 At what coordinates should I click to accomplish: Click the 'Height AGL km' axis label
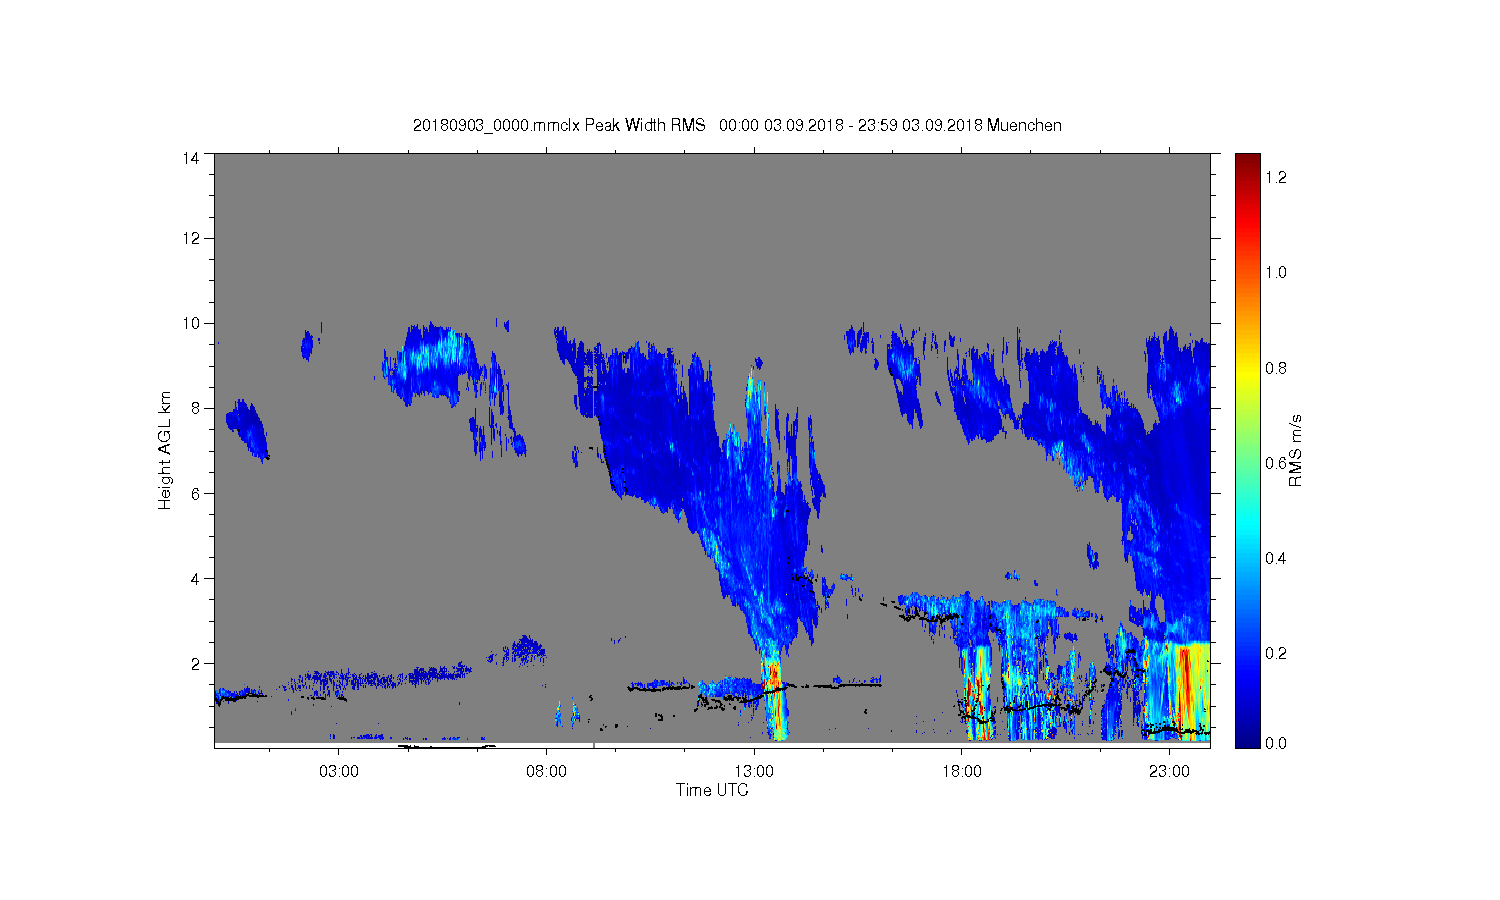[x=165, y=450]
